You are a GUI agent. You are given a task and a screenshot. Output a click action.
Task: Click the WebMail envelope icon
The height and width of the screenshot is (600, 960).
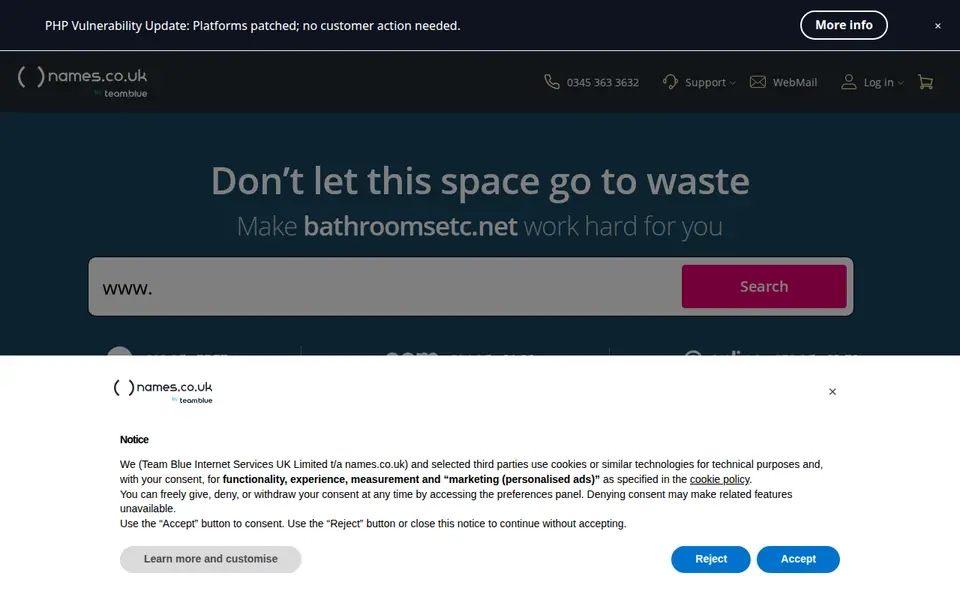click(x=757, y=82)
